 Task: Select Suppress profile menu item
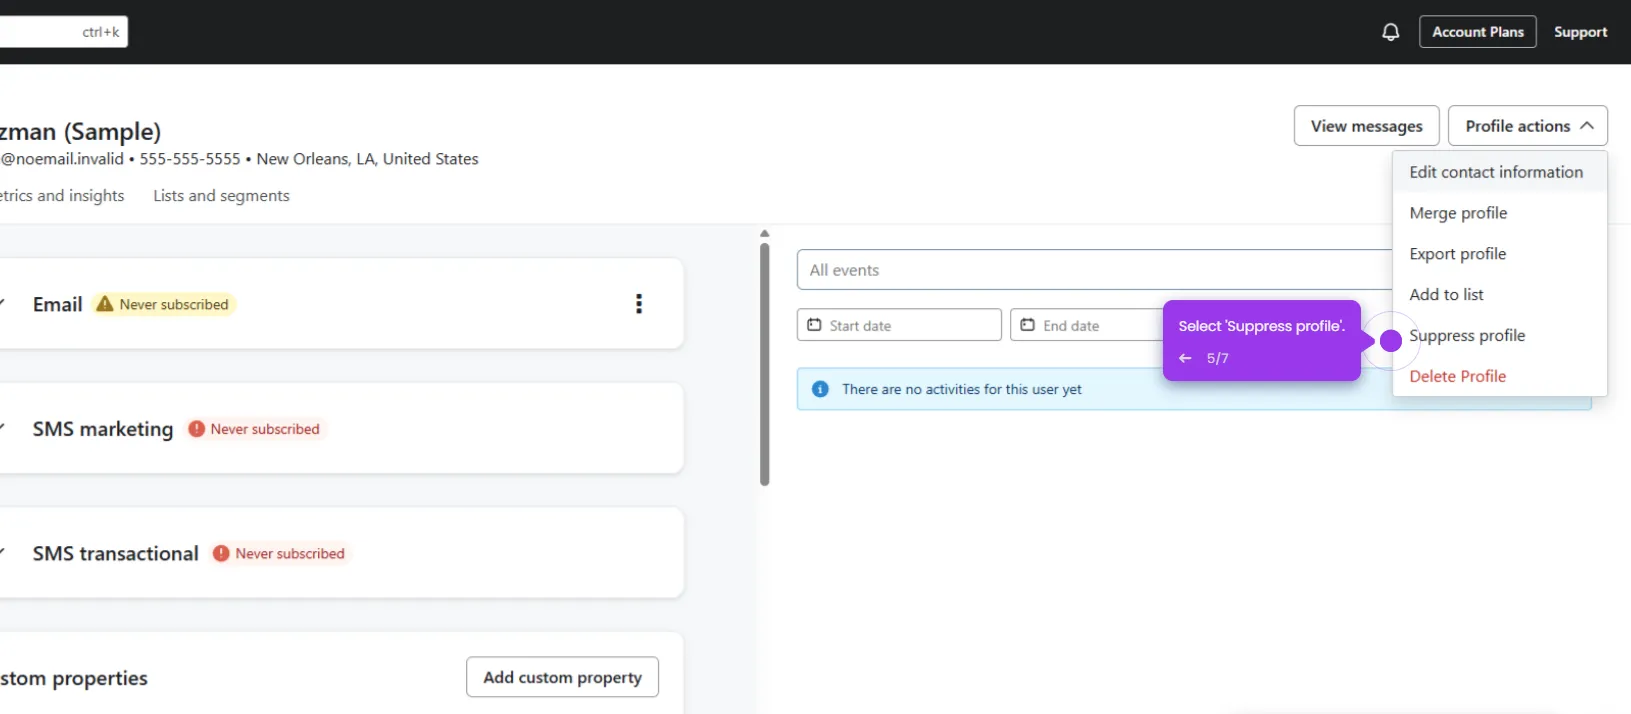[1499, 335]
